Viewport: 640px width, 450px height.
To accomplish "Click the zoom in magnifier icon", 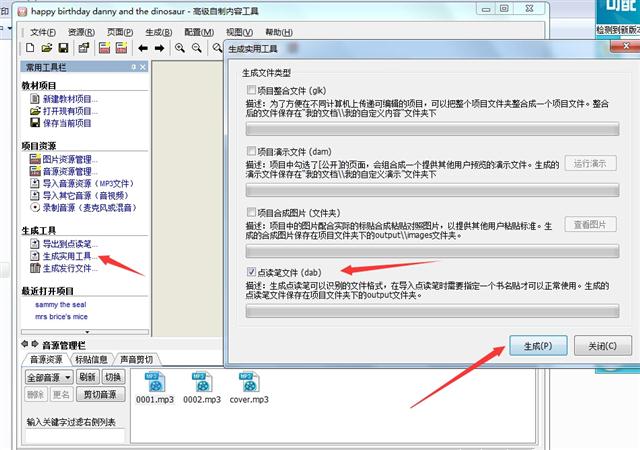I will coord(181,48).
